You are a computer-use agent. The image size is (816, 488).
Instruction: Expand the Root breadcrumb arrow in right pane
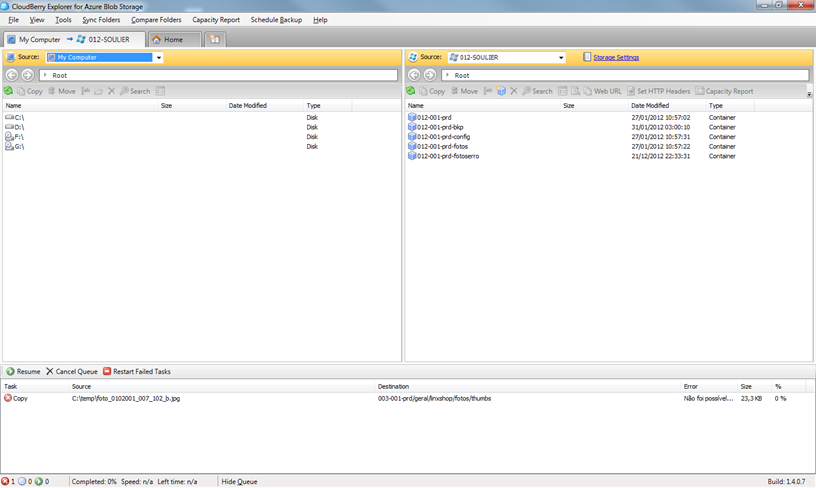click(447, 75)
